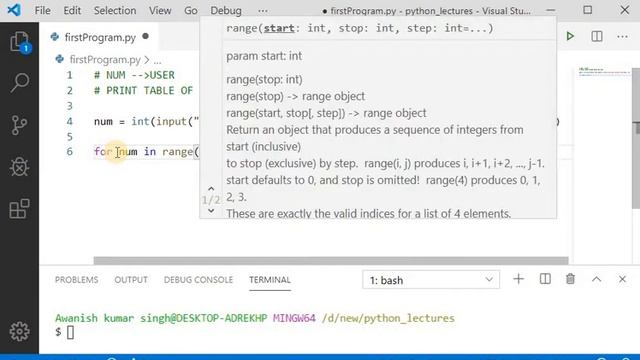640x360 pixels.
Task: Click the terminal prompt cursor
Action: tap(71, 333)
